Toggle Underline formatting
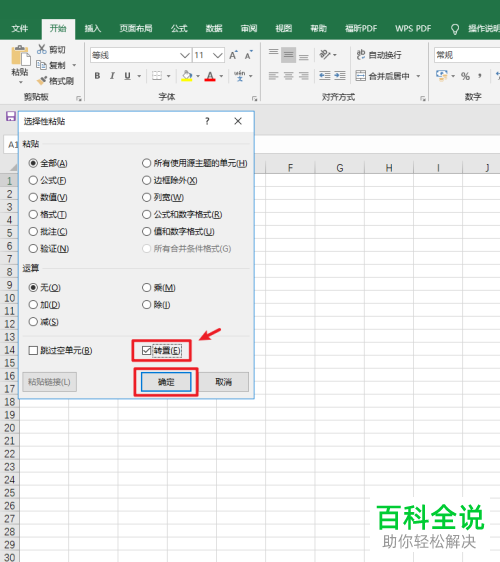 (127, 76)
